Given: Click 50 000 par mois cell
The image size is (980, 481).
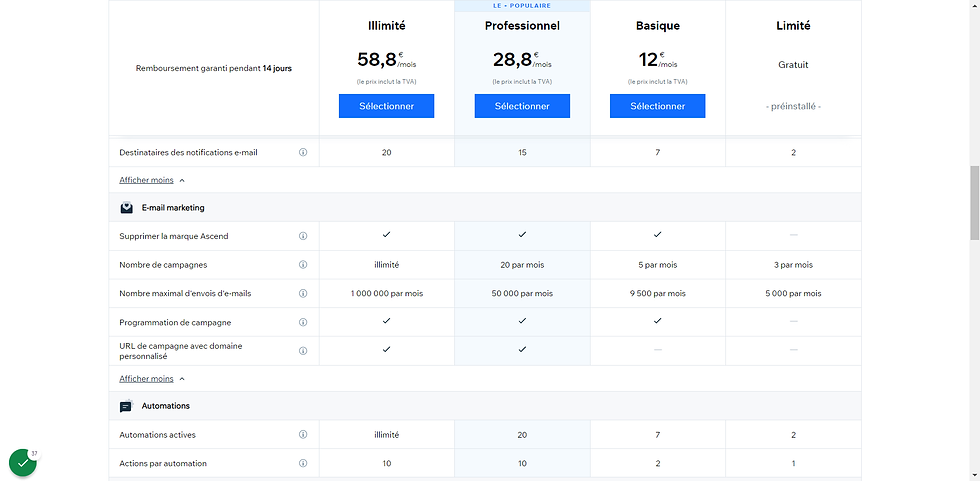Looking at the screenshot, I should pos(522,294).
